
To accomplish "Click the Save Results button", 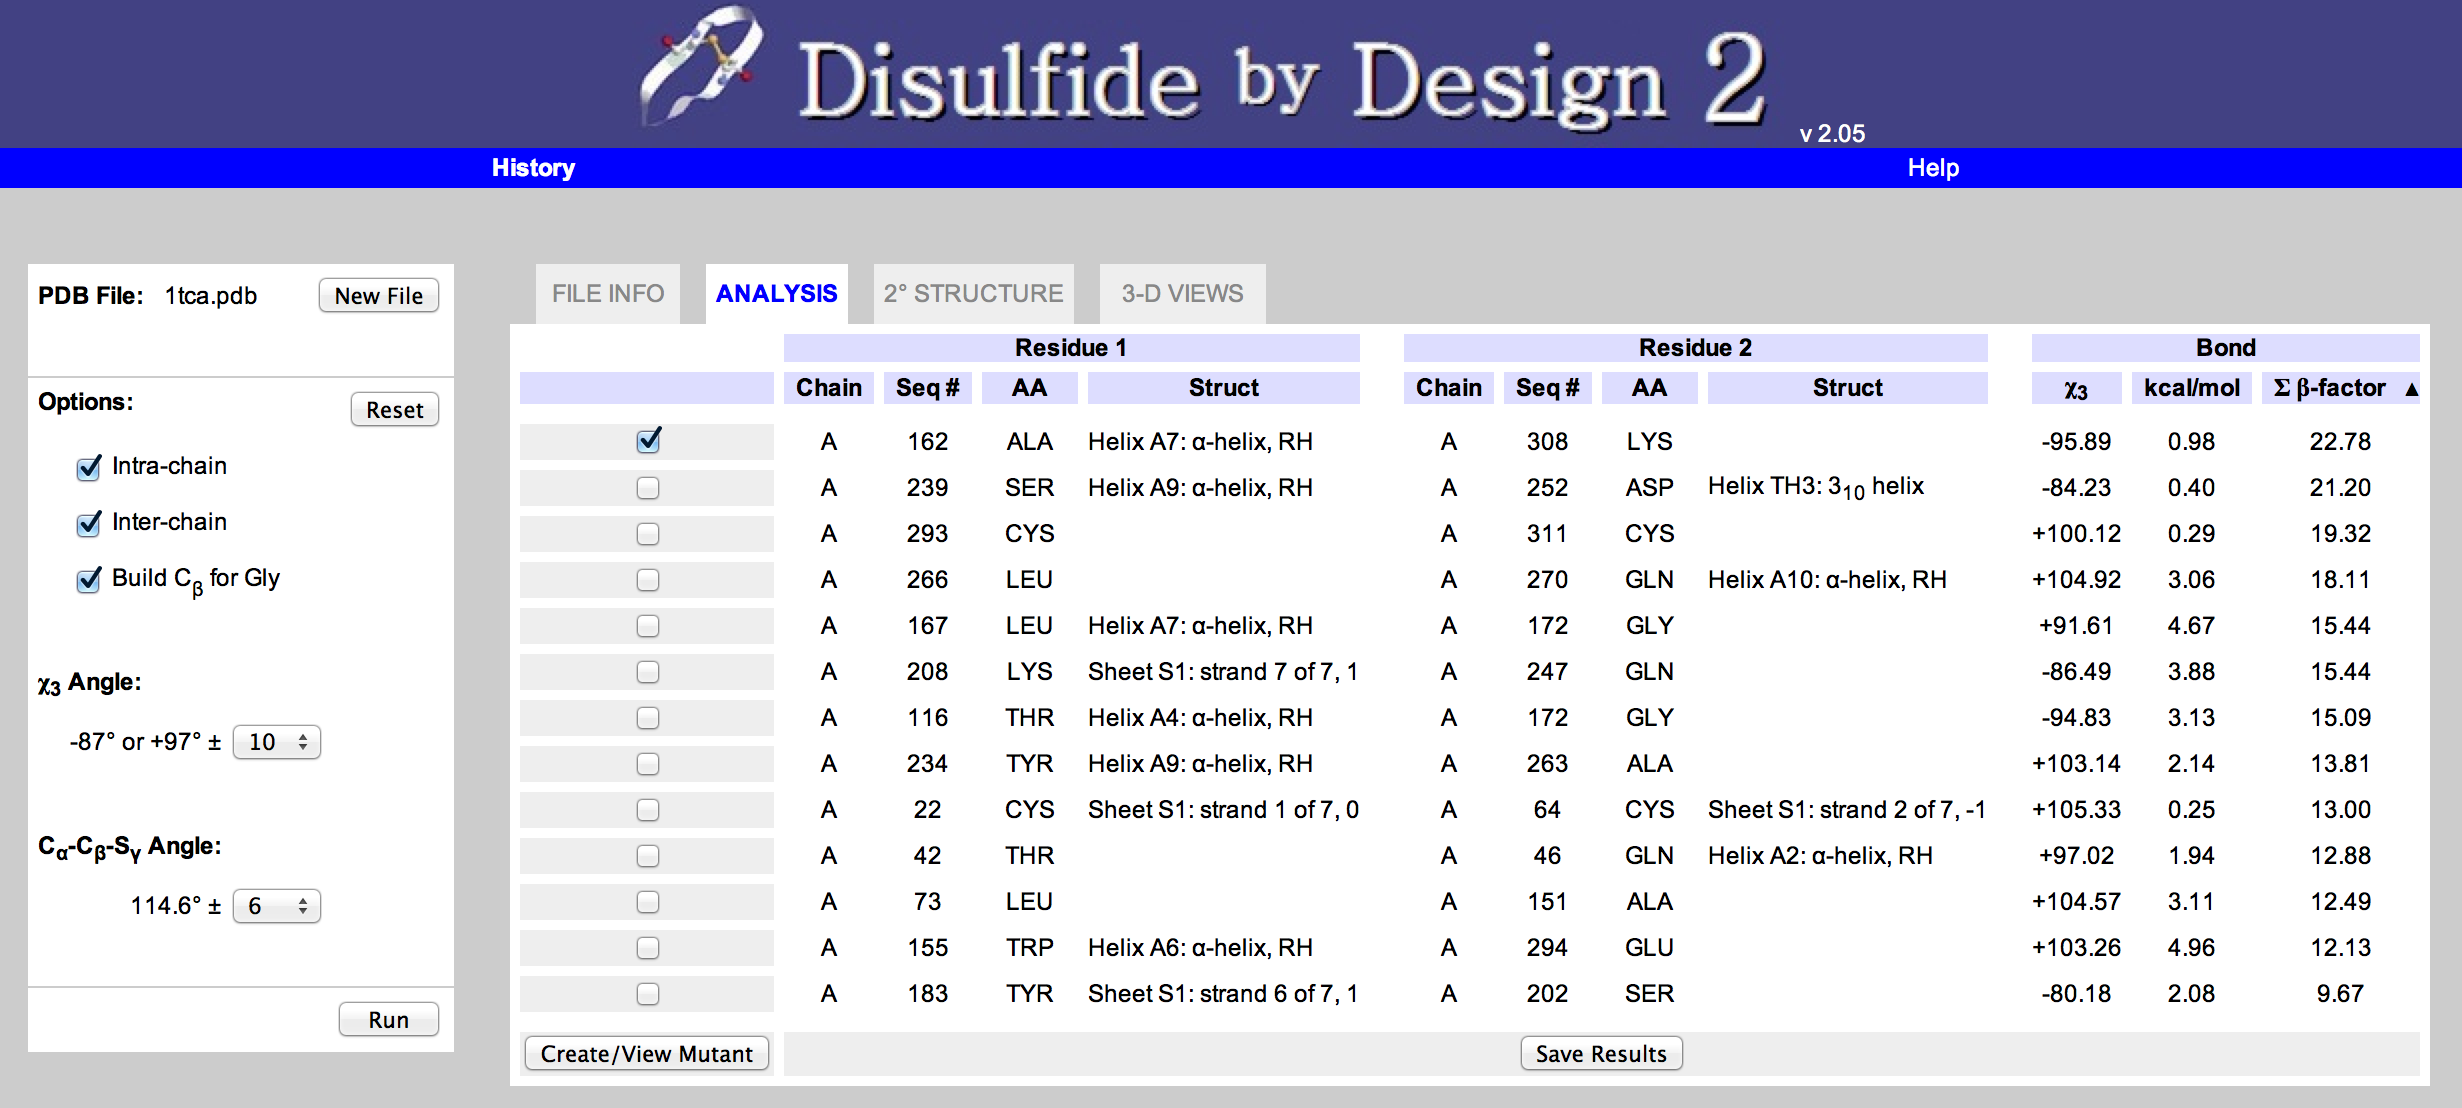I will pos(1602,1054).
